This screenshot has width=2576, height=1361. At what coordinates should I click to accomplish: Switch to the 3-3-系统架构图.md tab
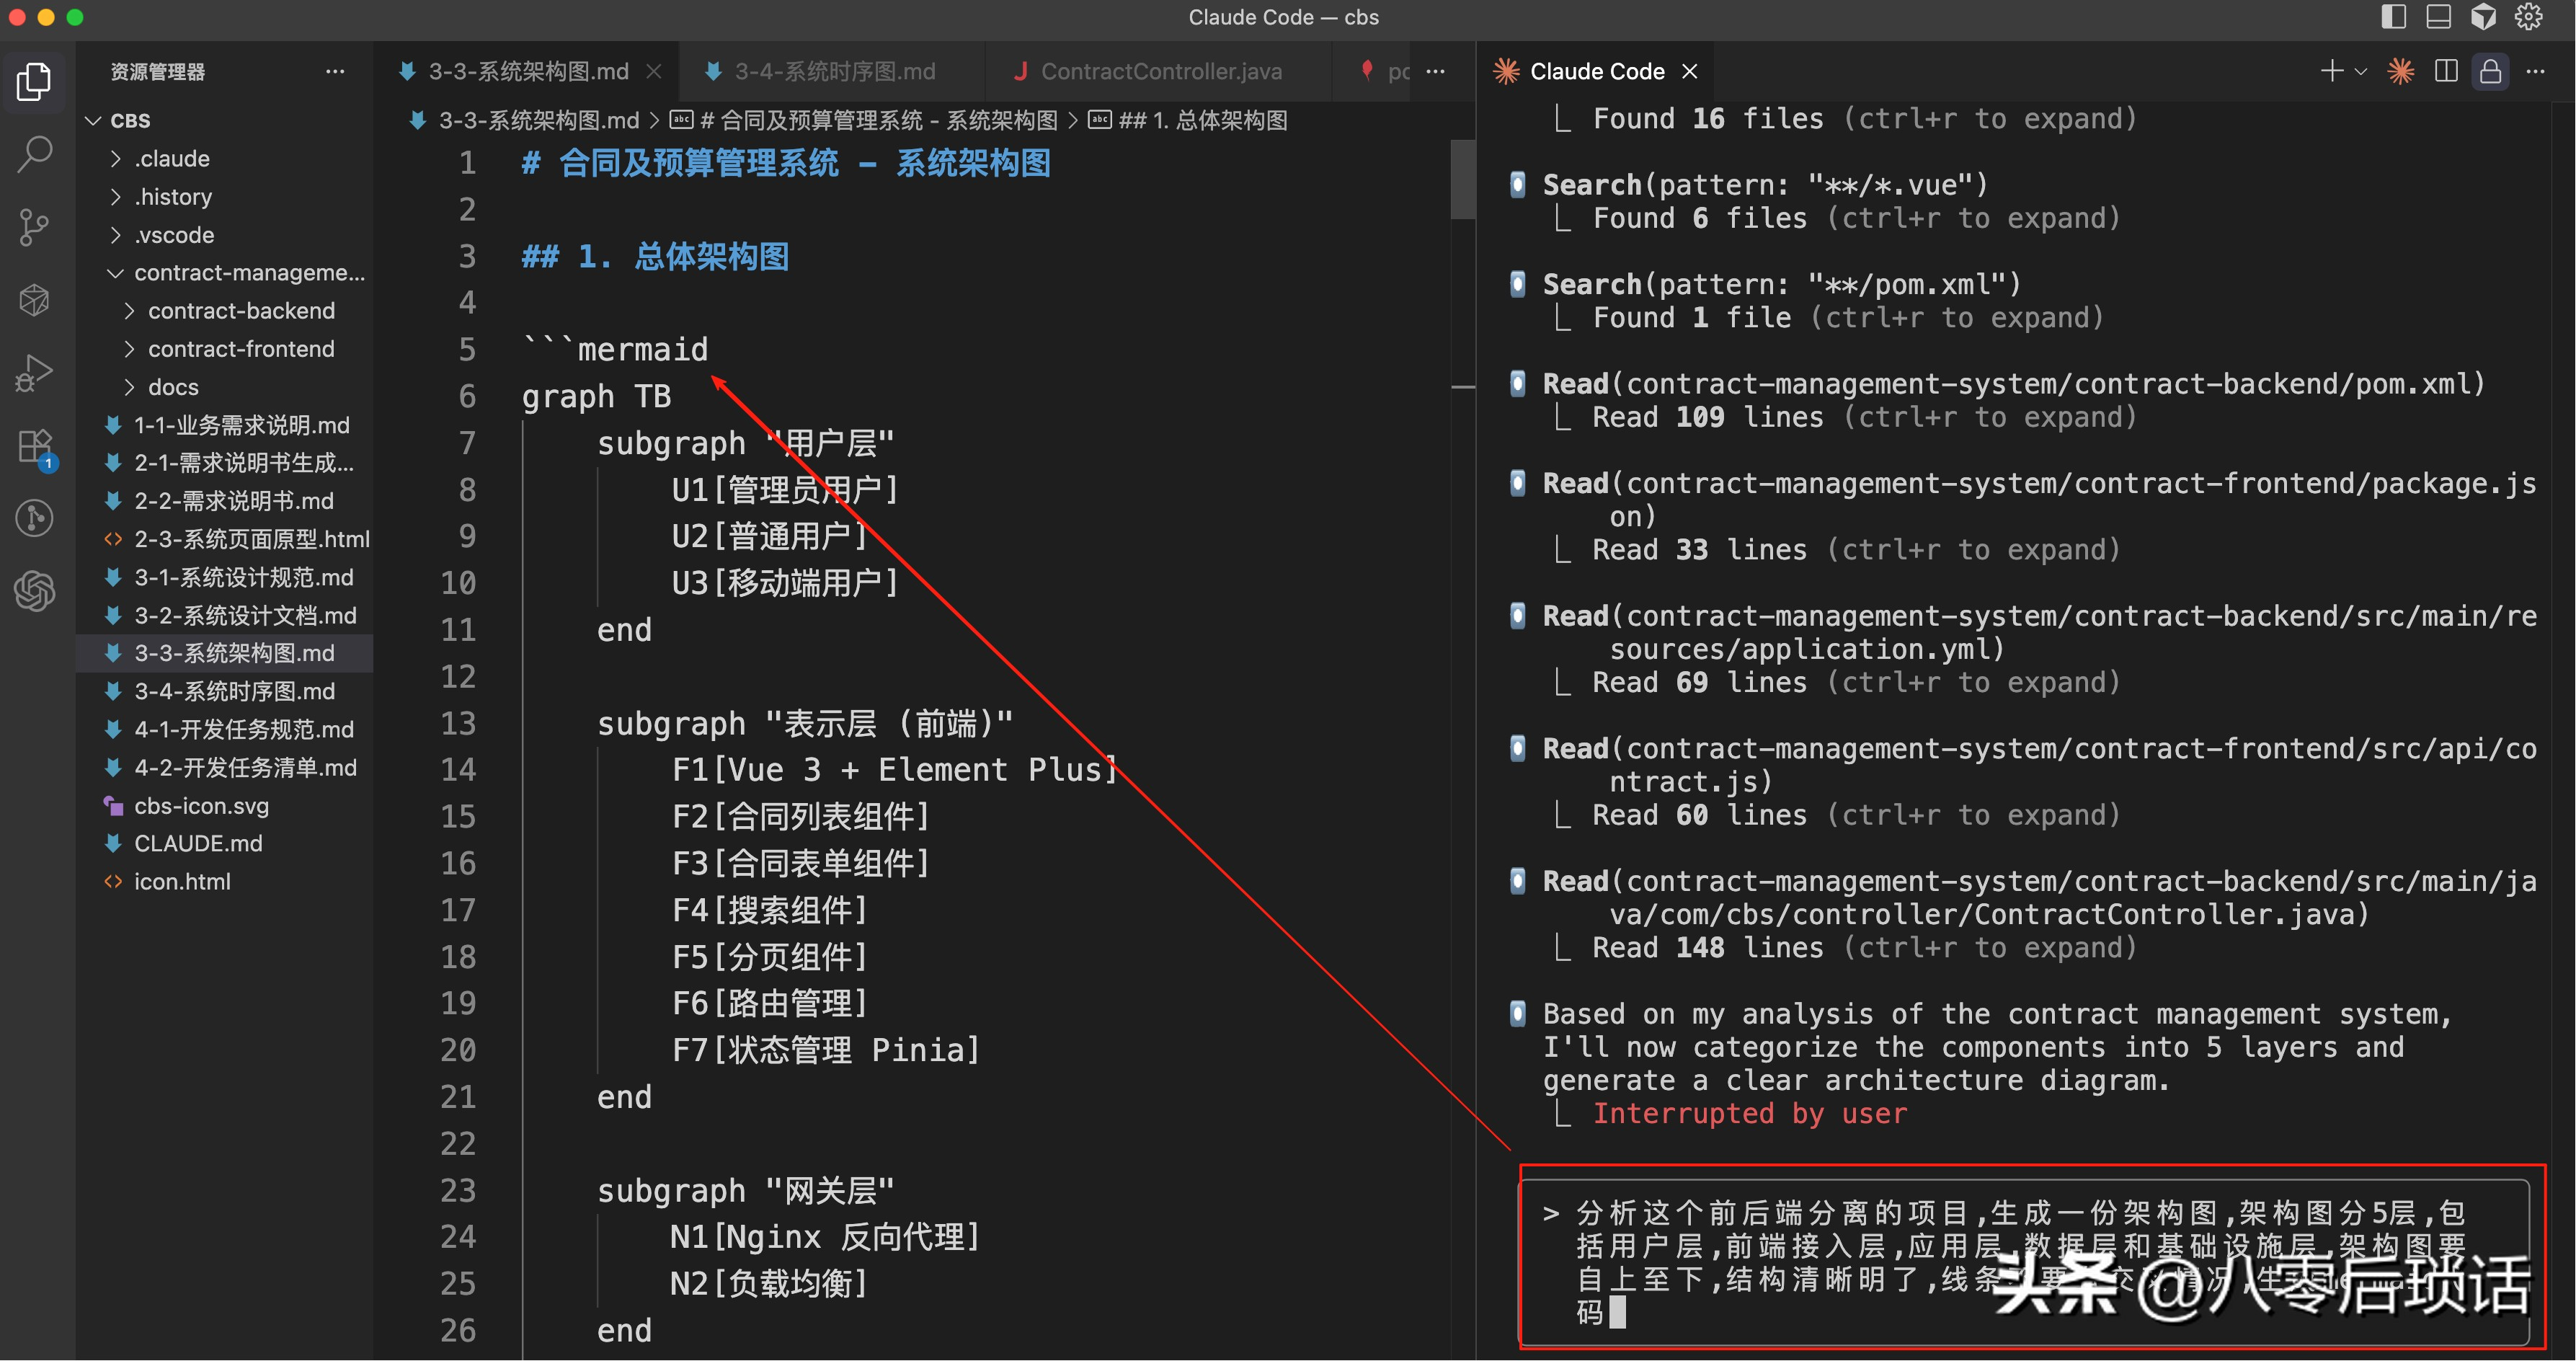point(527,71)
